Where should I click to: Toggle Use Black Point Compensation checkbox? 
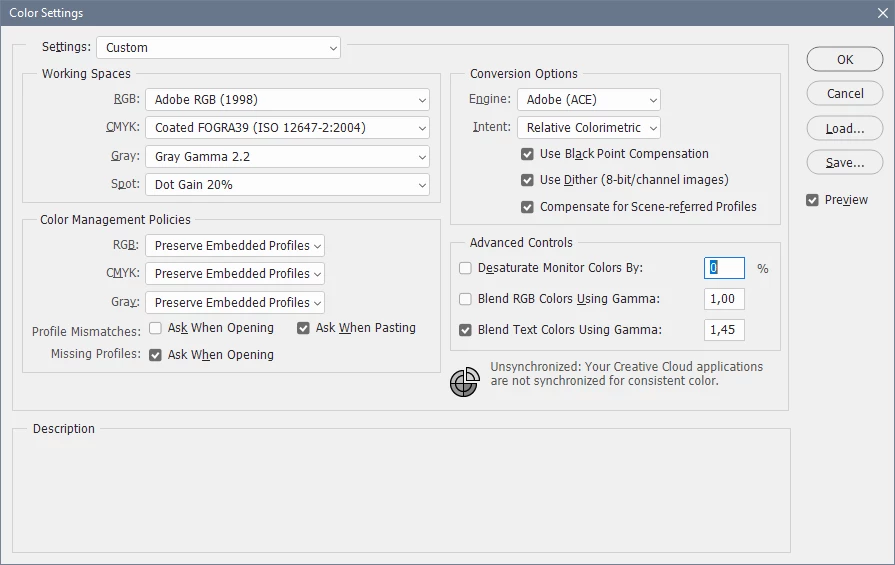527,154
